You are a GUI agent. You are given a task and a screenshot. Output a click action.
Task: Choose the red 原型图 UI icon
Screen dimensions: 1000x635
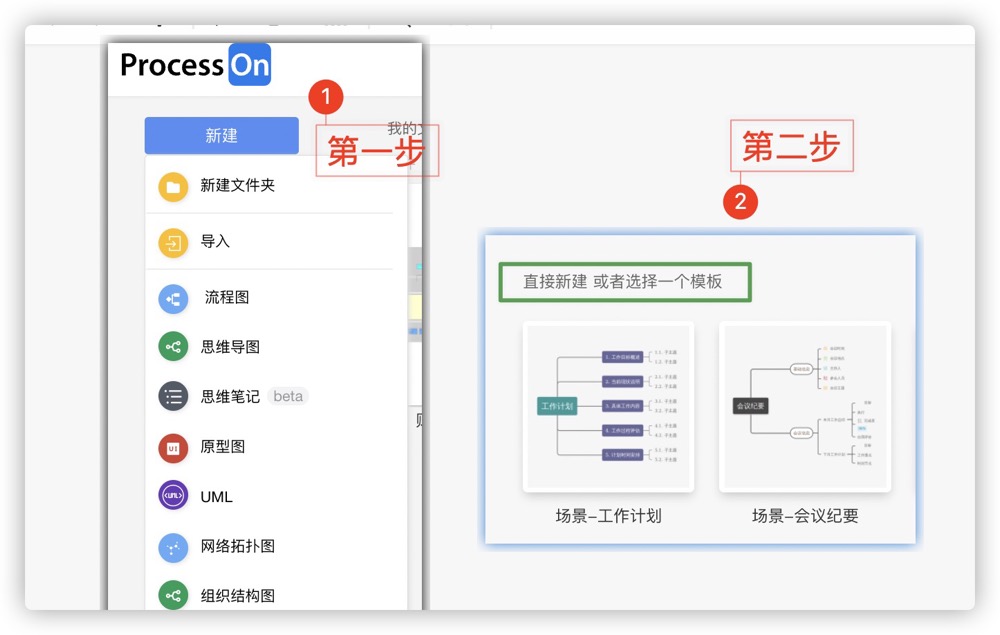click(173, 448)
